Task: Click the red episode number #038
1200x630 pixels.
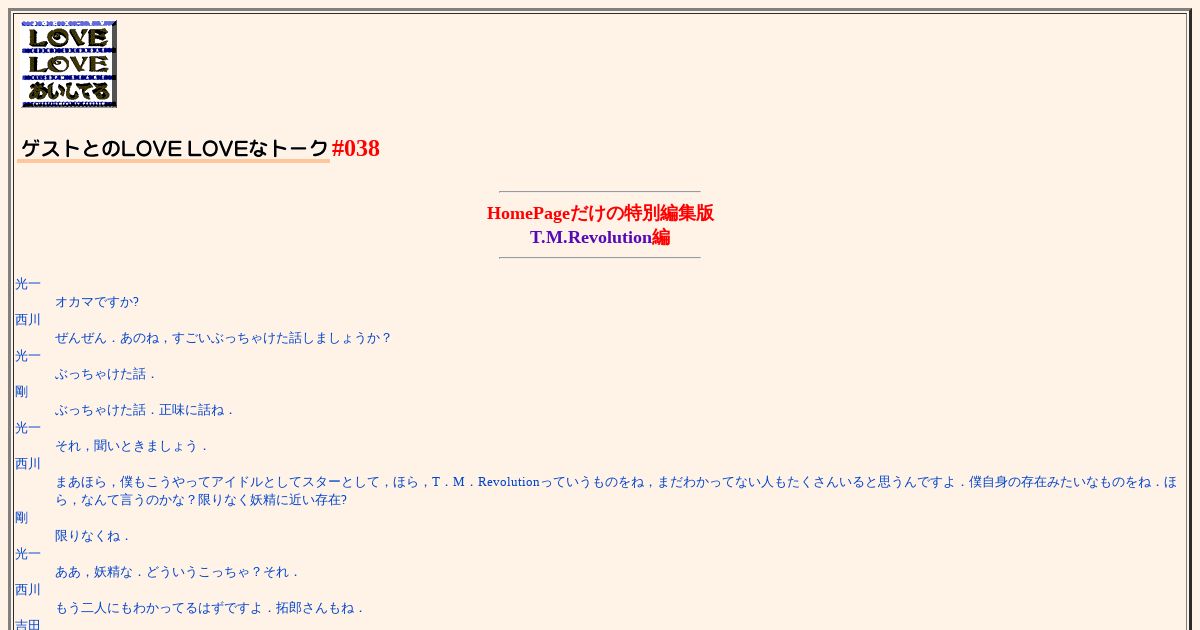Action: tap(356, 148)
